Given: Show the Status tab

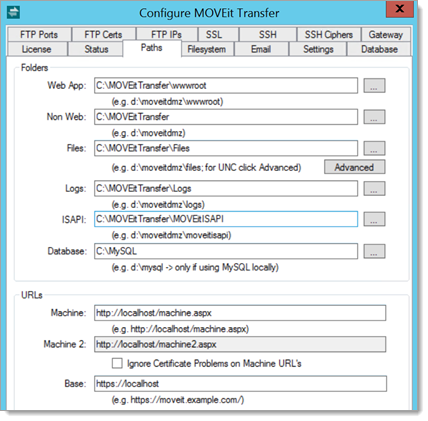Looking at the screenshot, I should coord(96,49).
